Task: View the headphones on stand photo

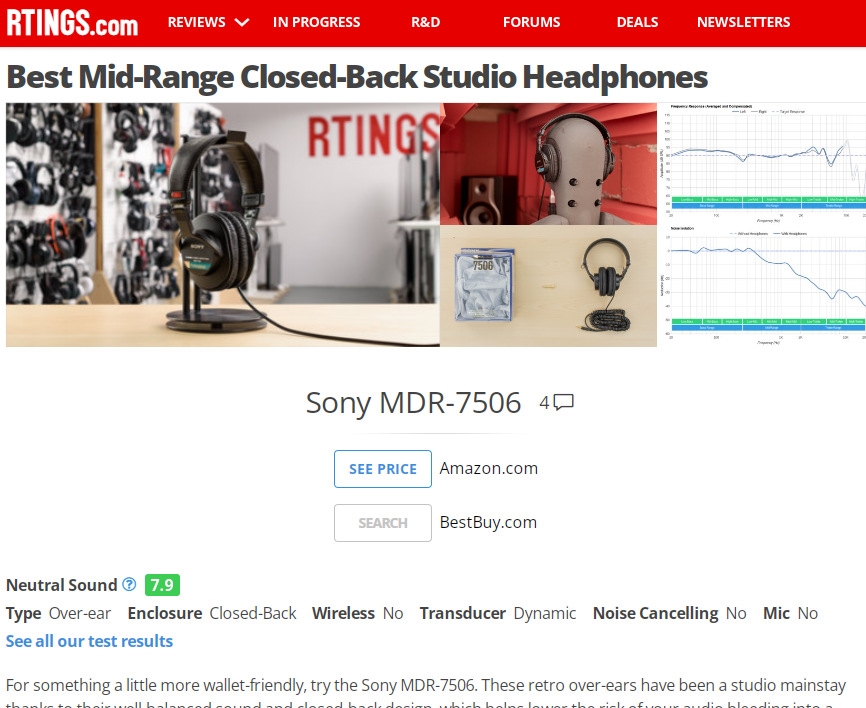Action: 223,225
